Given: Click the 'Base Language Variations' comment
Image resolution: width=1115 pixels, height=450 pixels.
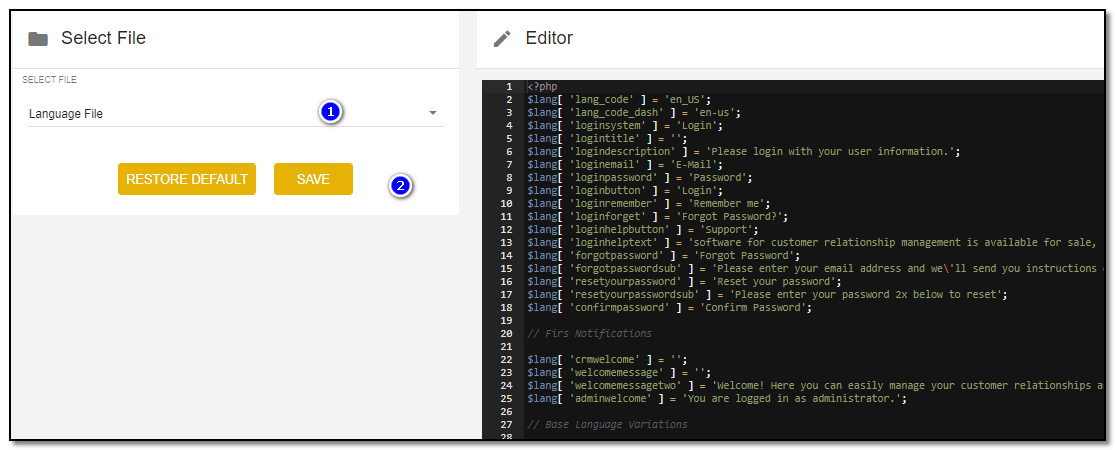Looking at the screenshot, I should 607,424.
